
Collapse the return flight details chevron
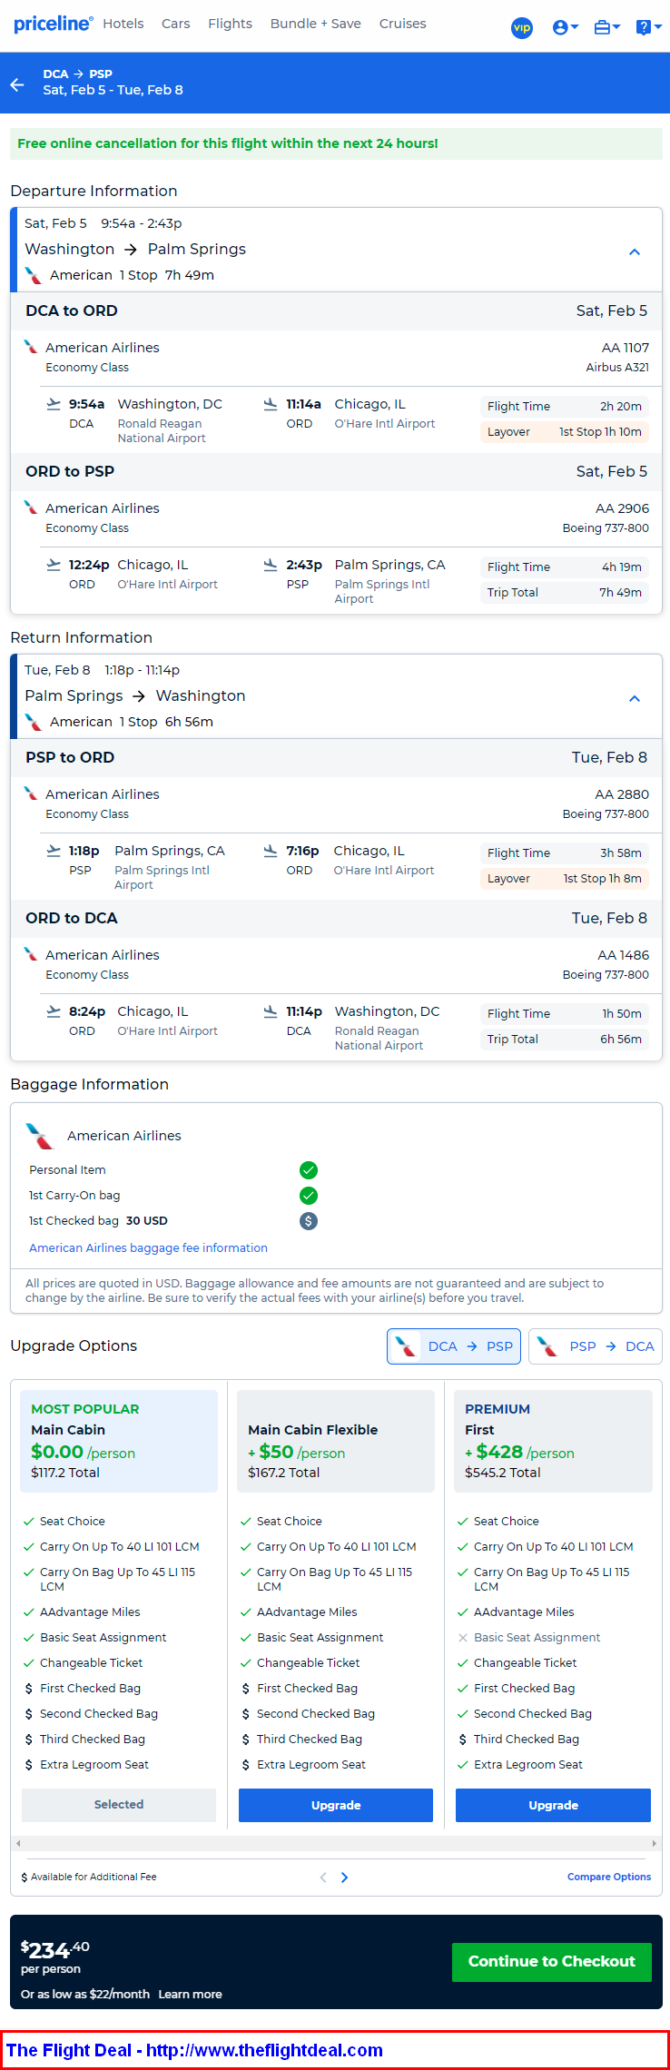click(634, 699)
